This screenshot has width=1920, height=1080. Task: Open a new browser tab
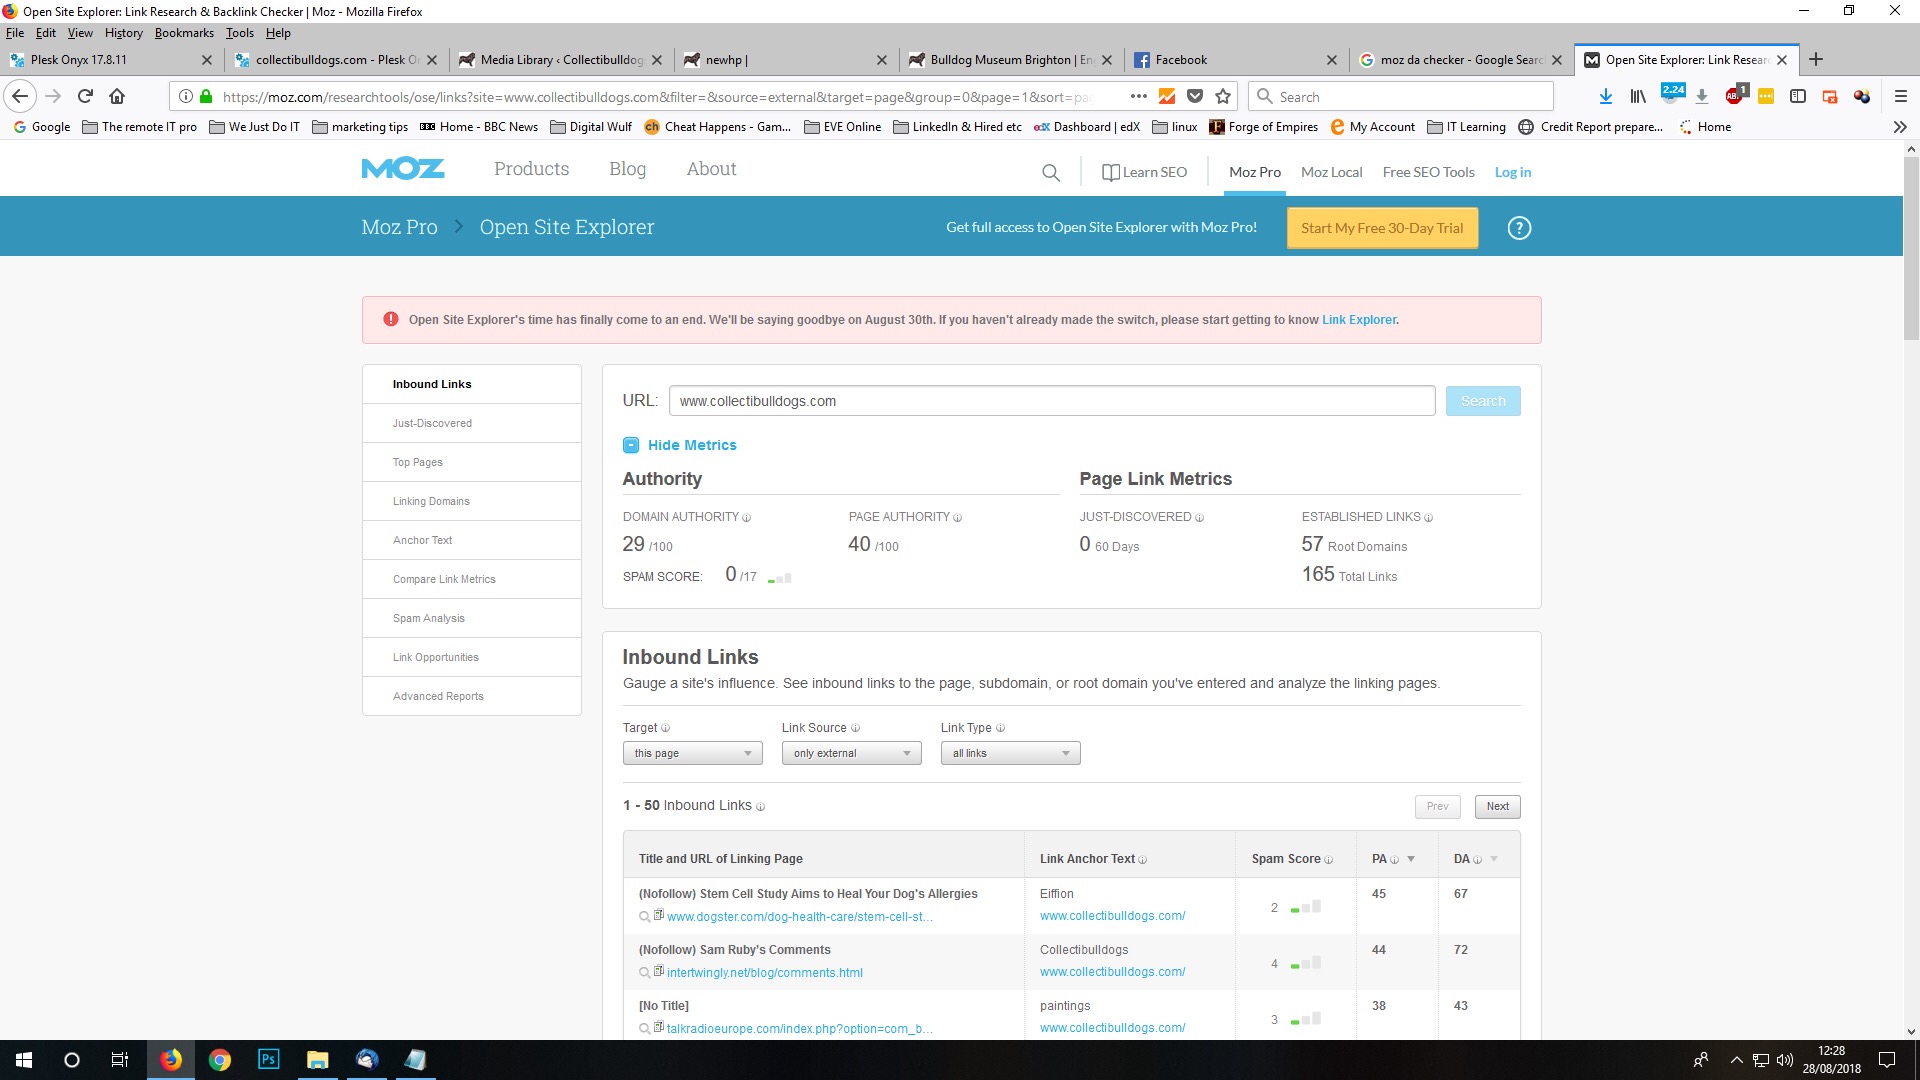tap(1816, 59)
